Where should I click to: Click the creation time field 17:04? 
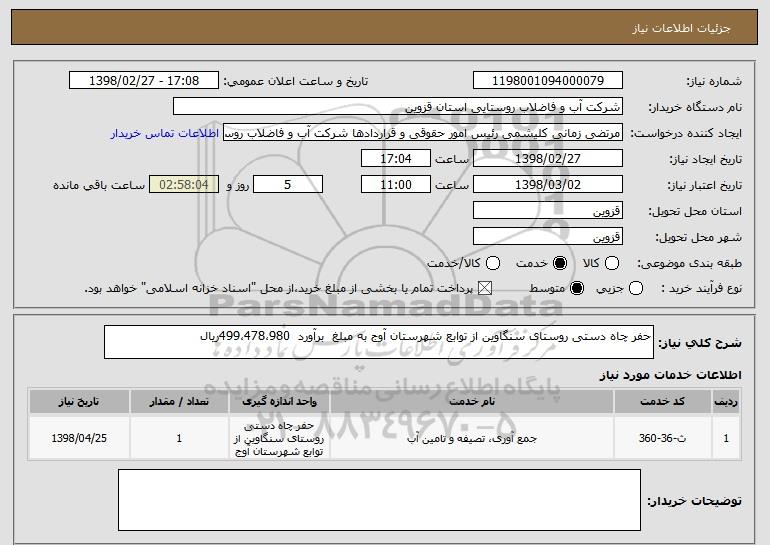[x=396, y=159]
